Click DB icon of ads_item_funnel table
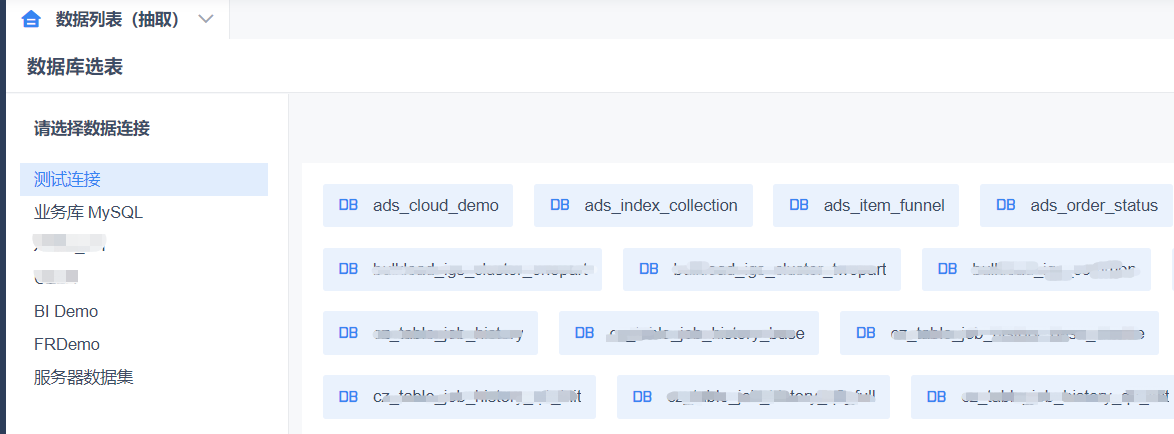This screenshot has width=1174, height=434. point(799,205)
